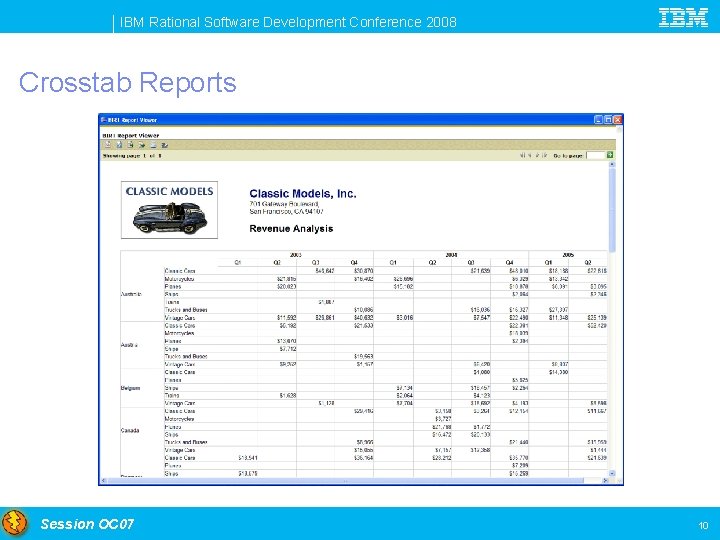Toggle the table of contents icon
The image size is (720, 540).
[x=107, y=145]
